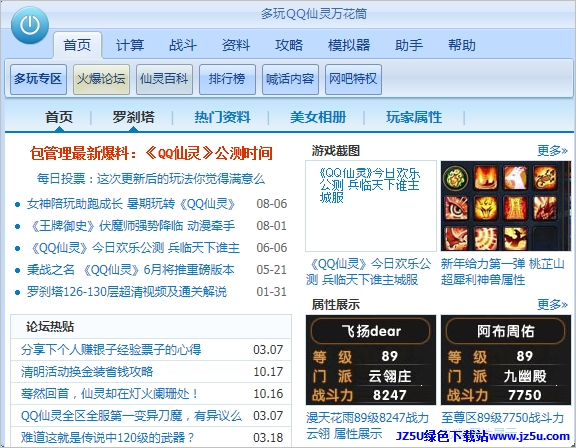This screenshot has width=576, height=448.
Task: Click the 网吧特权 button
Action: 353,79
